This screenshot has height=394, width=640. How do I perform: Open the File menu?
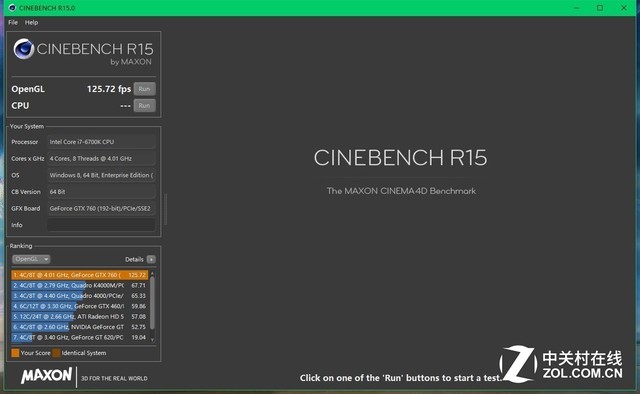pos(13,22)
